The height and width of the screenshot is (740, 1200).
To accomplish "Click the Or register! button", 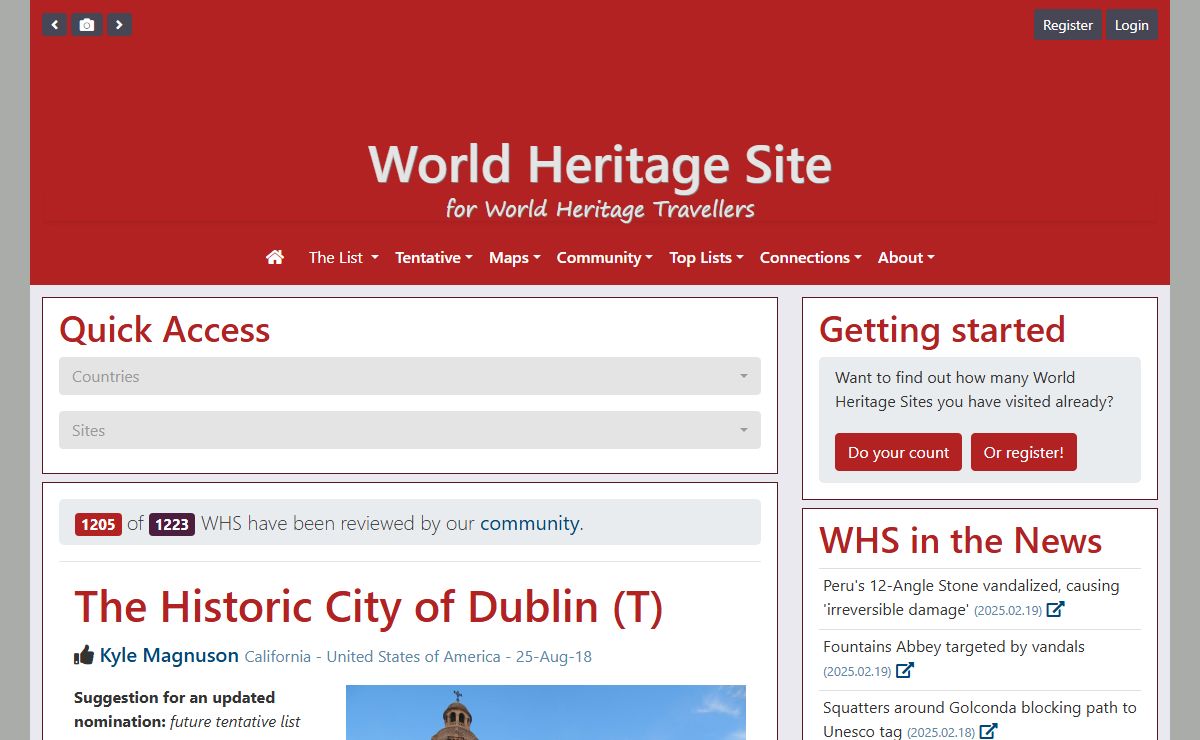I will (x=1024, y=452).
